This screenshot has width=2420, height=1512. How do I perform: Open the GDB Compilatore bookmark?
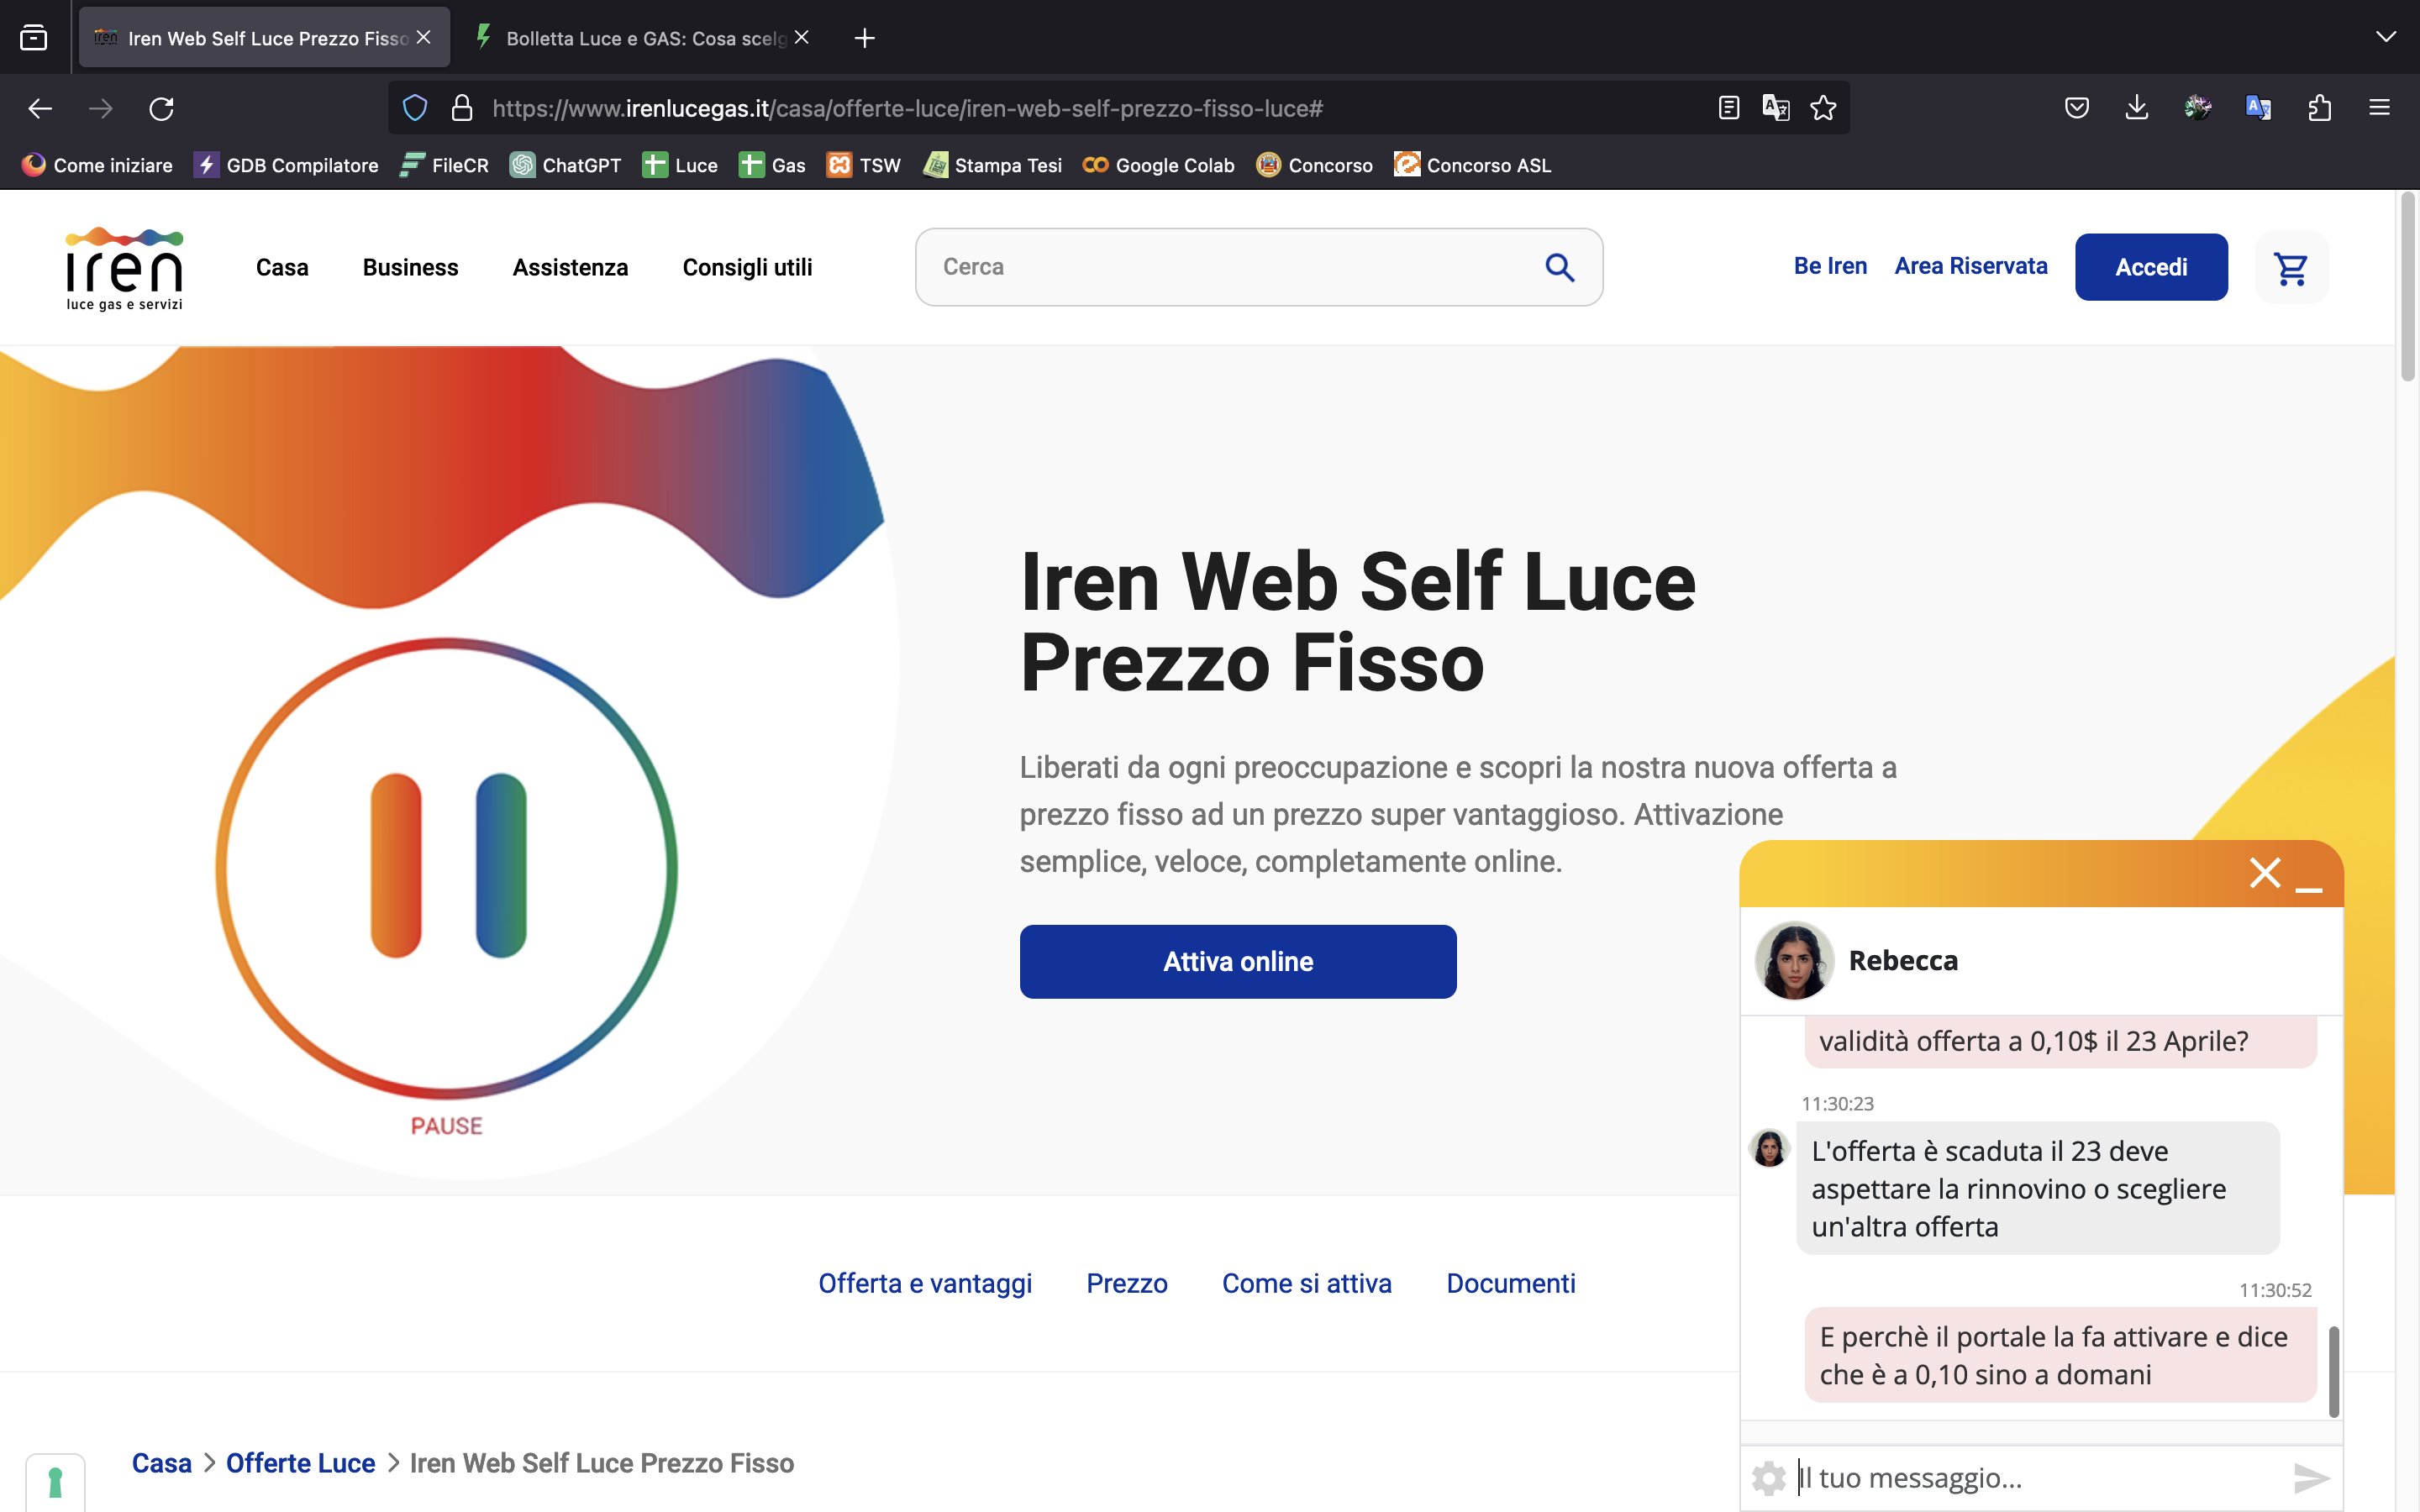click(286, 165)
